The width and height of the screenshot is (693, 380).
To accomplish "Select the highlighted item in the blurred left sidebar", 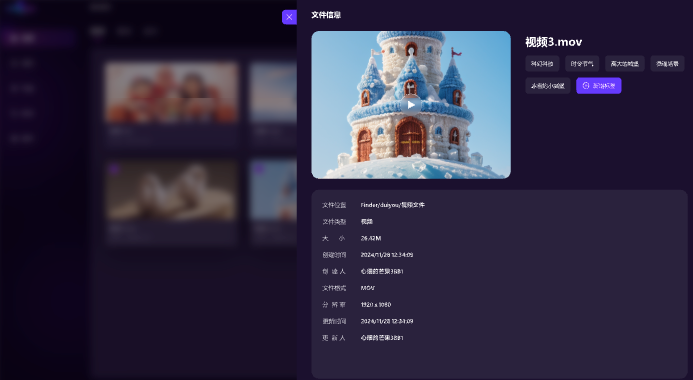I will [38, 38].
